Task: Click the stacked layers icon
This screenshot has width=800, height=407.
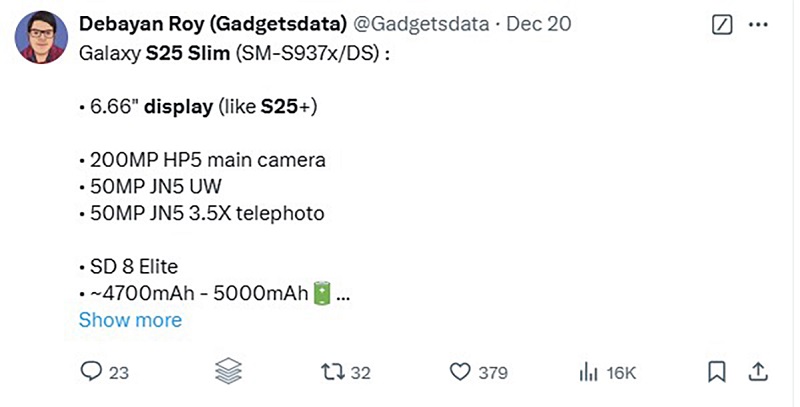Action: pyautogui.click(x=229, y=372)
